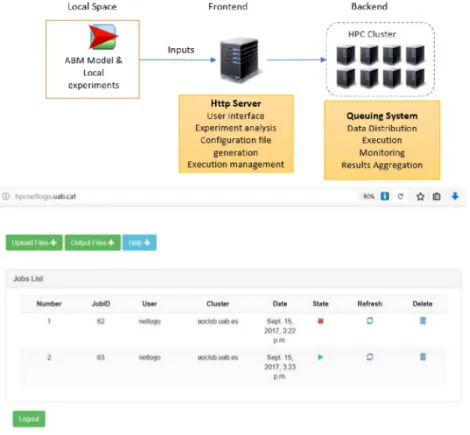Click the Http Server heading

[236, 103]
